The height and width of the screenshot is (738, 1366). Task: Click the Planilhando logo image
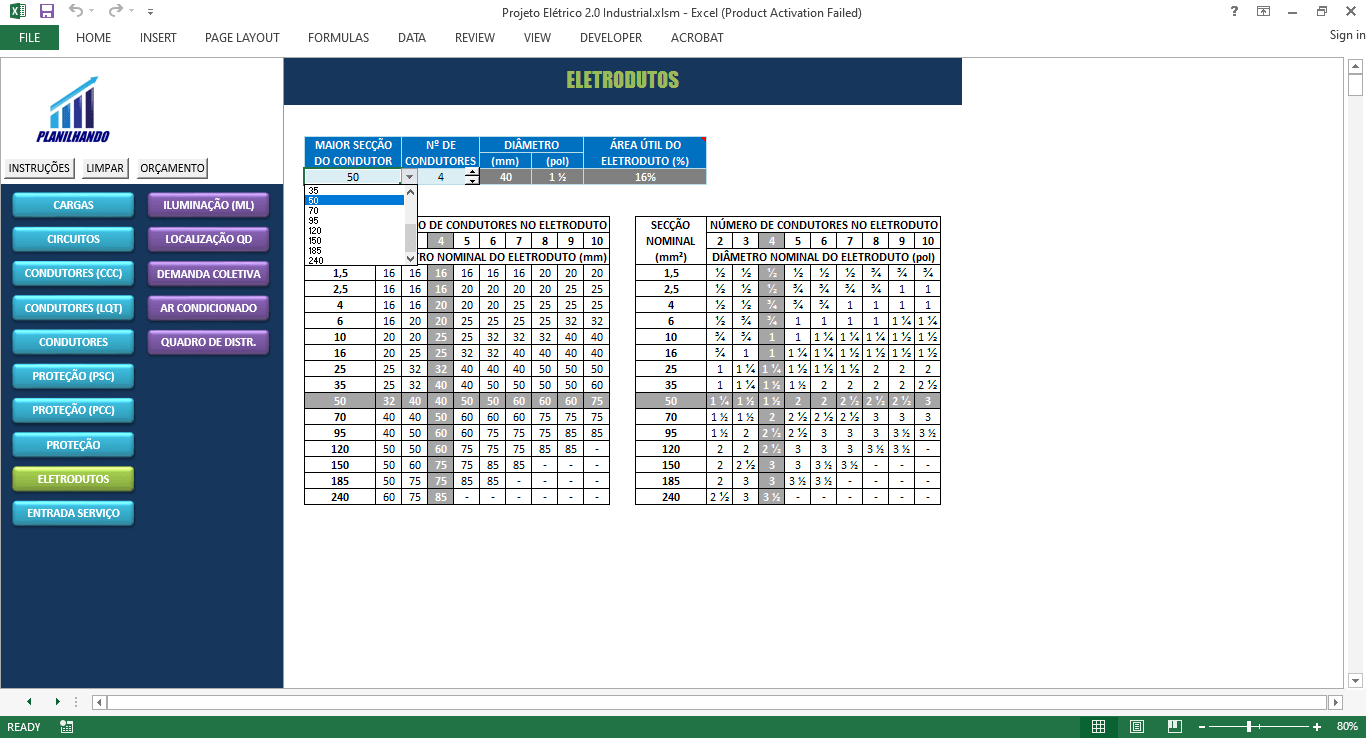coord(73,110)
